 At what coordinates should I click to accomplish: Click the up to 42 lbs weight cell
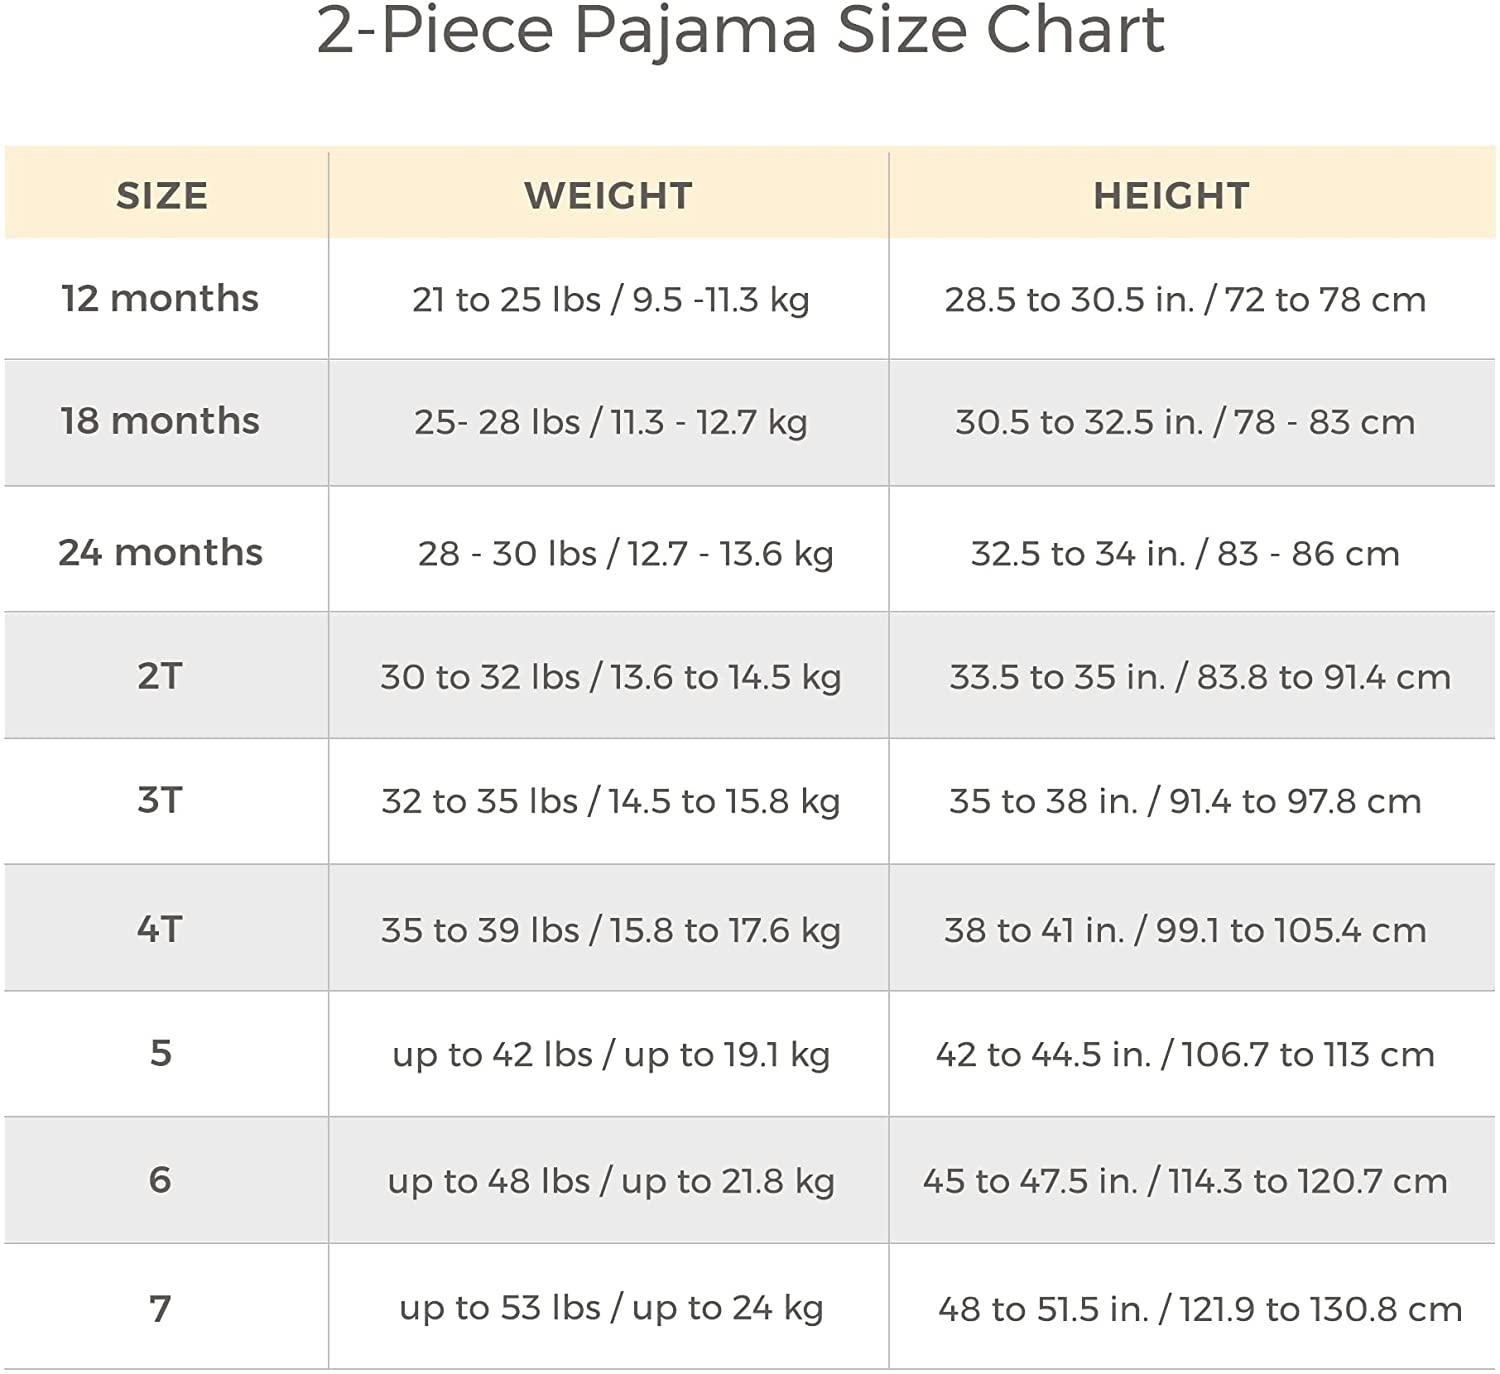(610, 1054)
